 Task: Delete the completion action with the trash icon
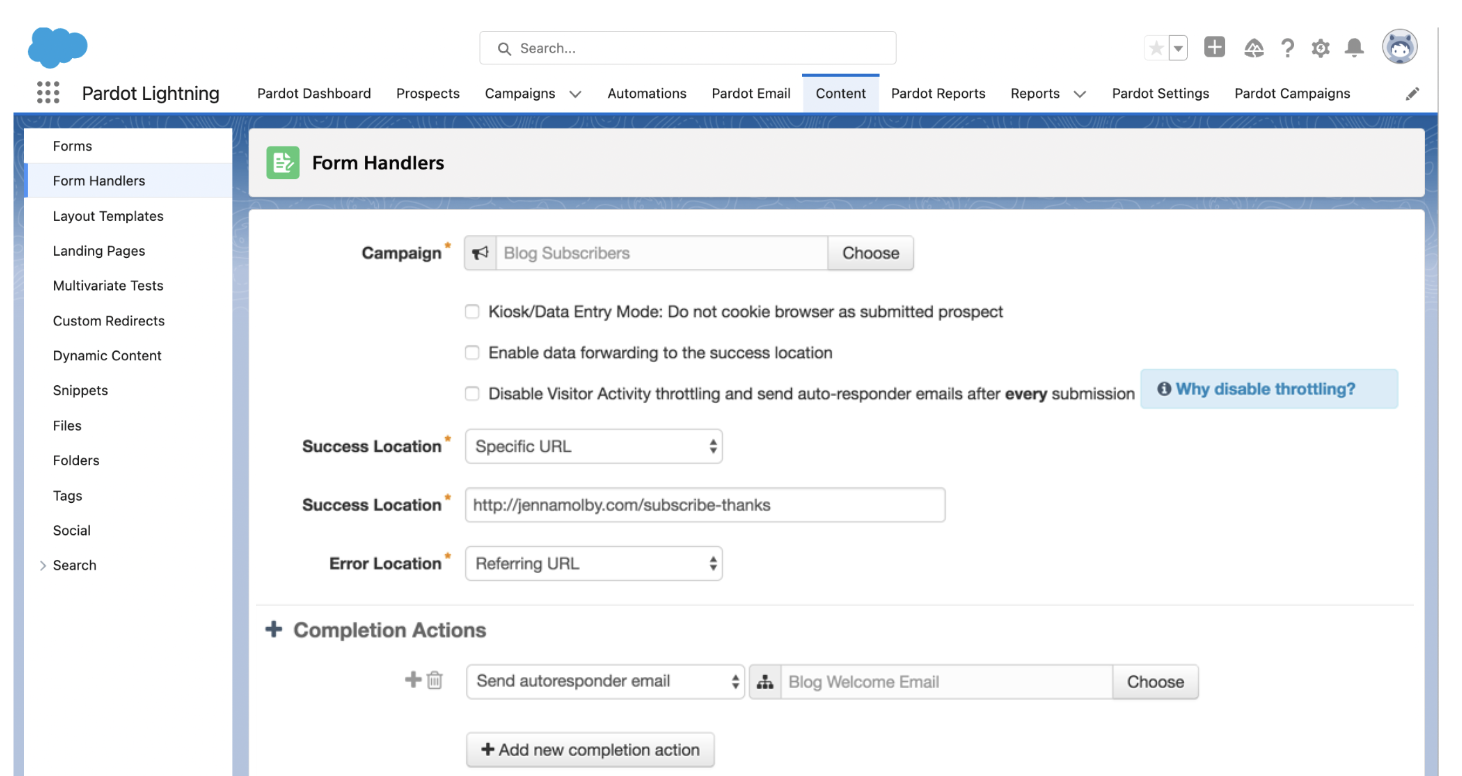[435, 681]
